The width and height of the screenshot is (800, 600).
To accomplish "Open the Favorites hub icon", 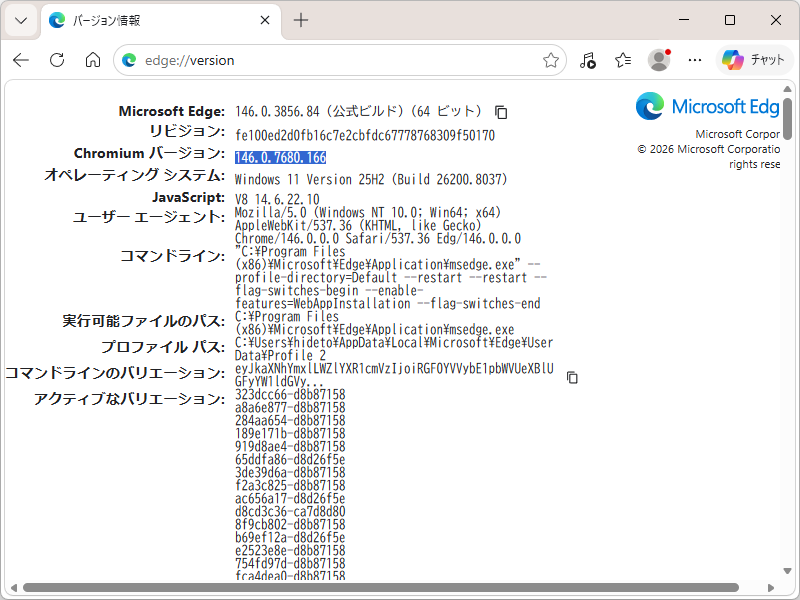I will click(x=622, y=60).
